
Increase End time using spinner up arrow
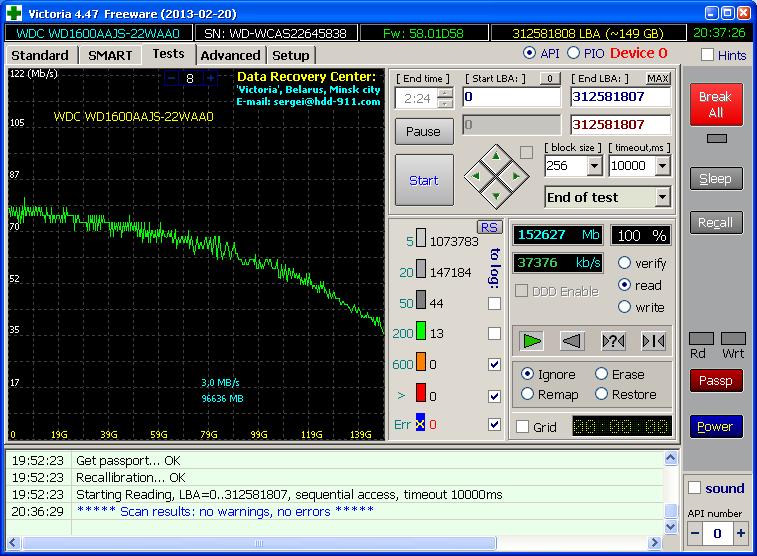coord(446,93)
